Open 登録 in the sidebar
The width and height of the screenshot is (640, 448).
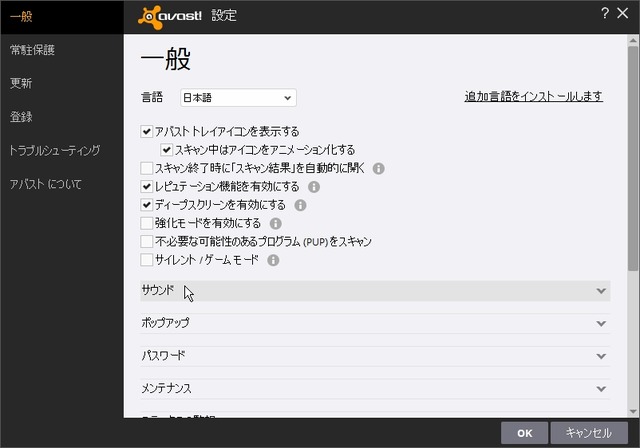tap(21, 117)
